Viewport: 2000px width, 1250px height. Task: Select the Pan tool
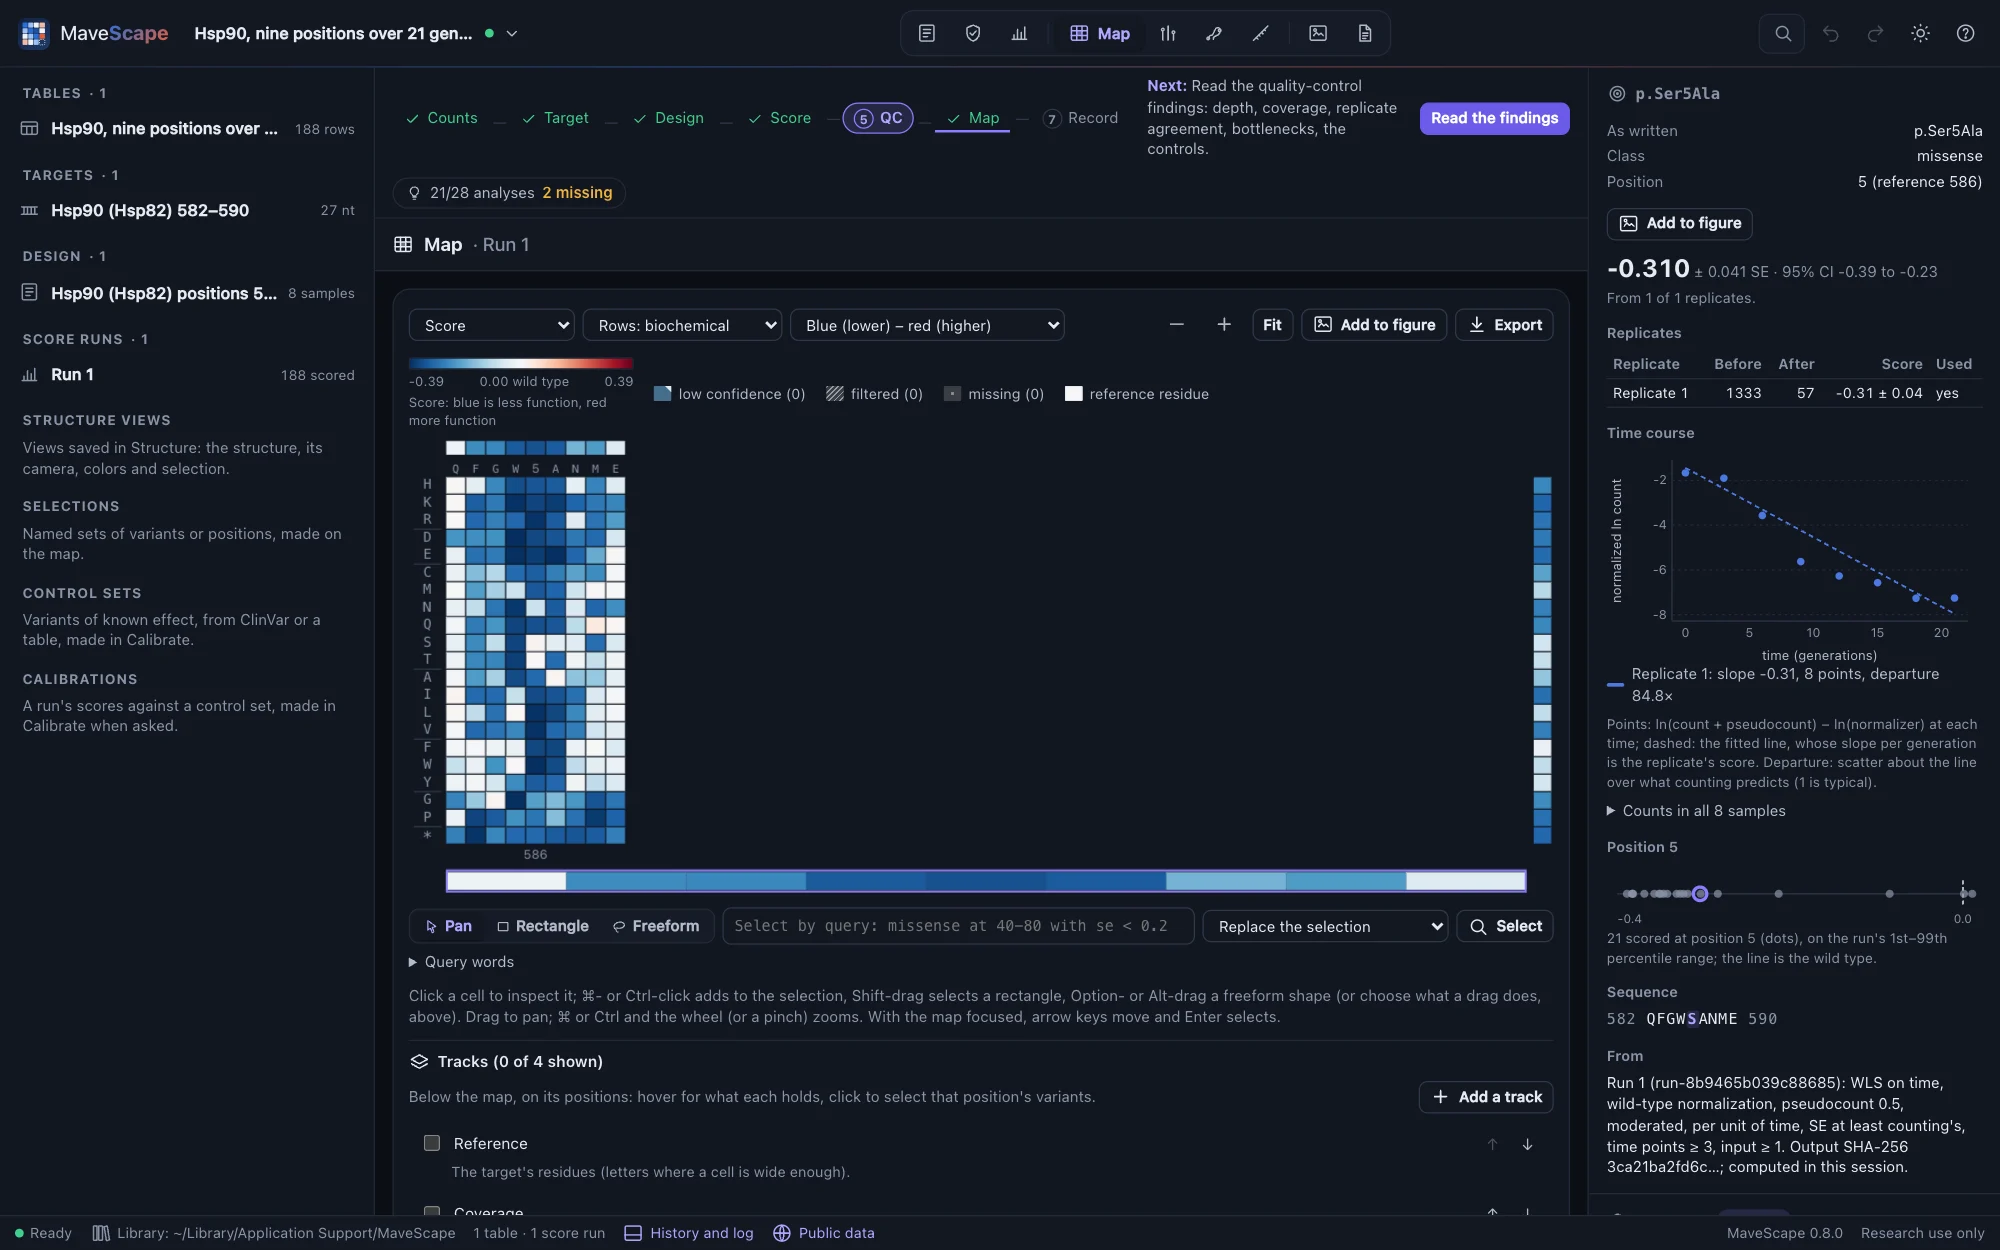448,926
